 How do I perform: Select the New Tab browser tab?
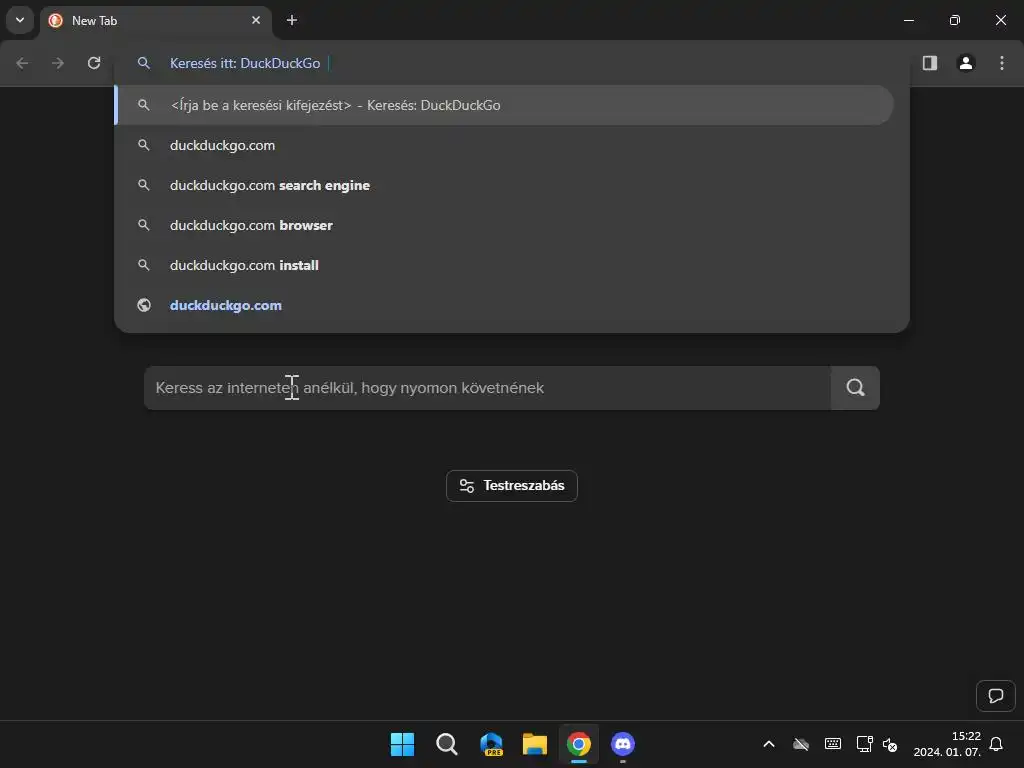155,21
